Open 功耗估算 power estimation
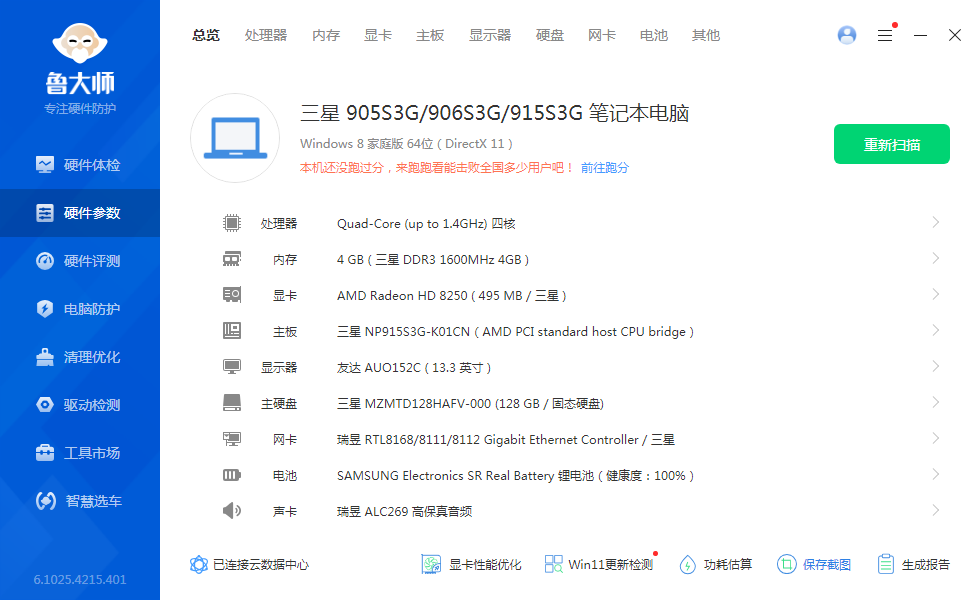Screen dimensions: 980x600 point(716,565)
